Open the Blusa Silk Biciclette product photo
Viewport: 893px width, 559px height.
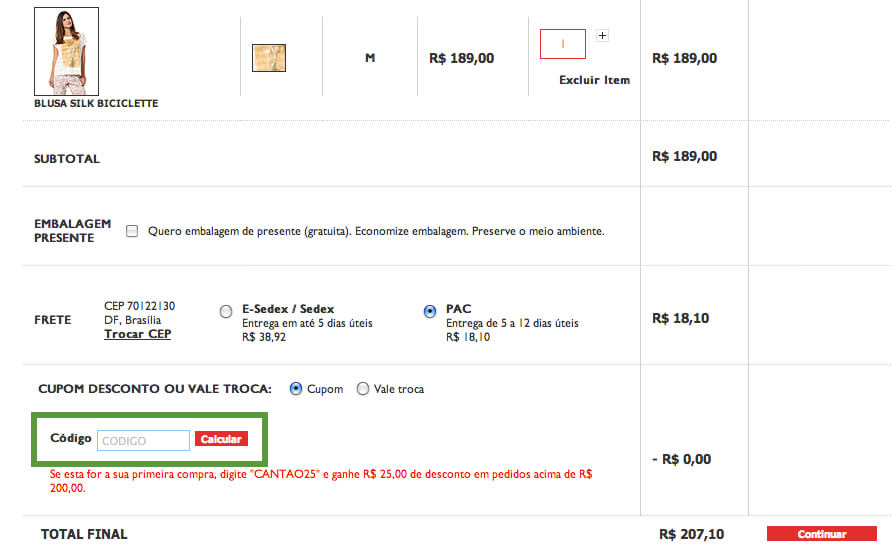tap(66, 51)
